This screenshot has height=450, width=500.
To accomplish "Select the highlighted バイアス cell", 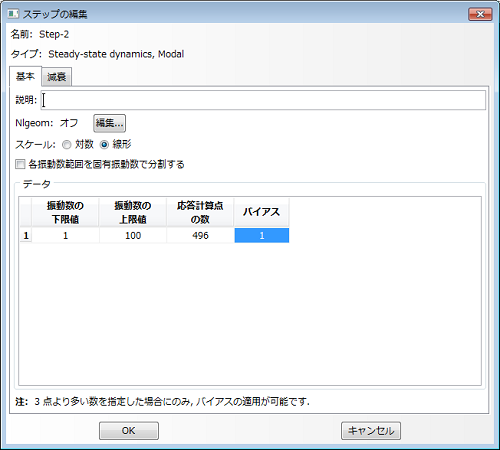I will (262, 236).
